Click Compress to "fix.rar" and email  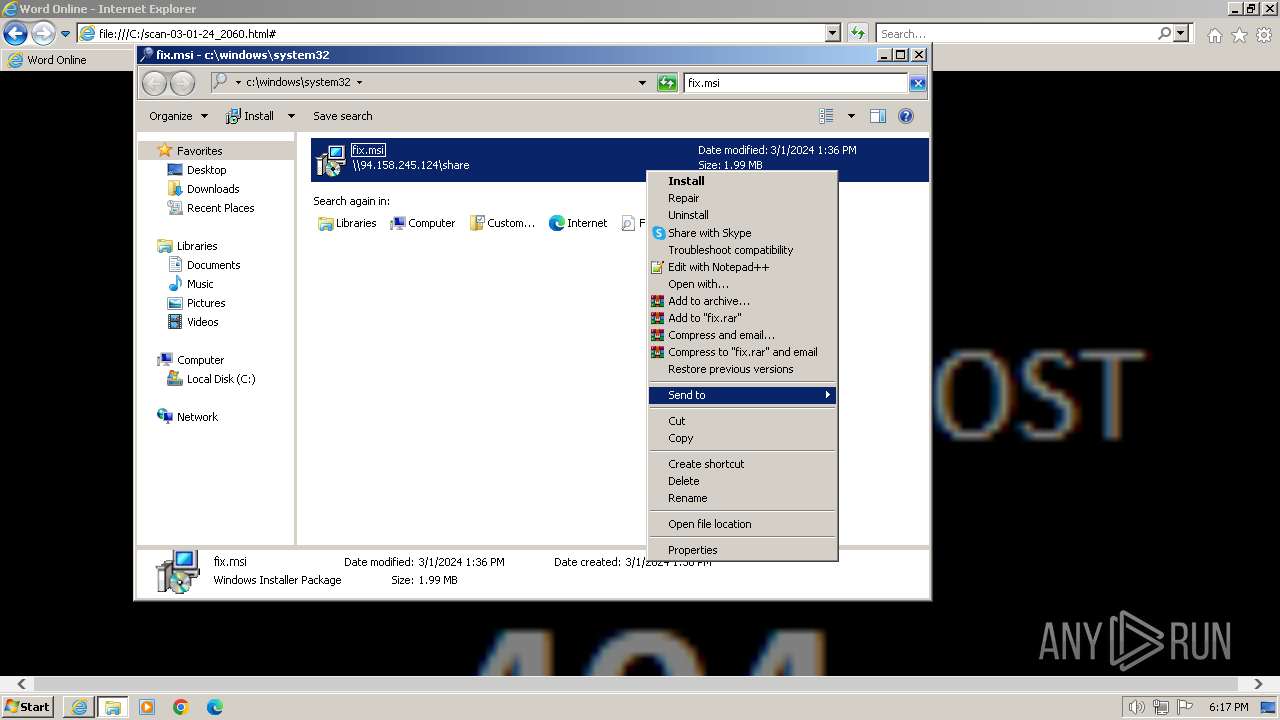click(742, 352)
